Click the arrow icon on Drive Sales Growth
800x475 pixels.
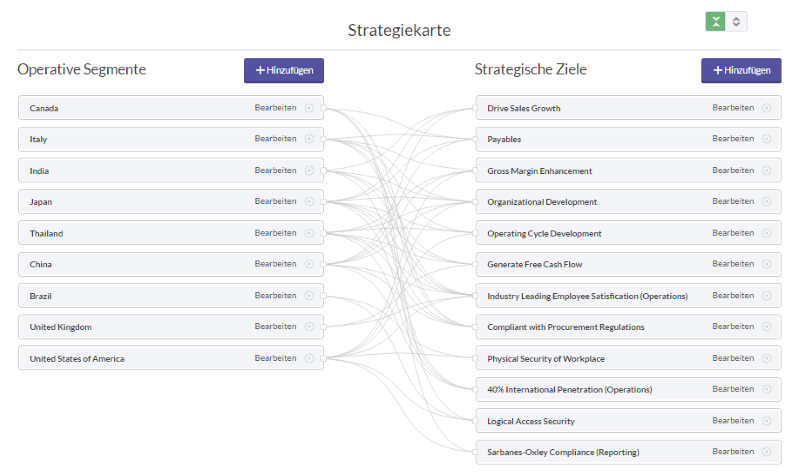(x=766, y=108)
